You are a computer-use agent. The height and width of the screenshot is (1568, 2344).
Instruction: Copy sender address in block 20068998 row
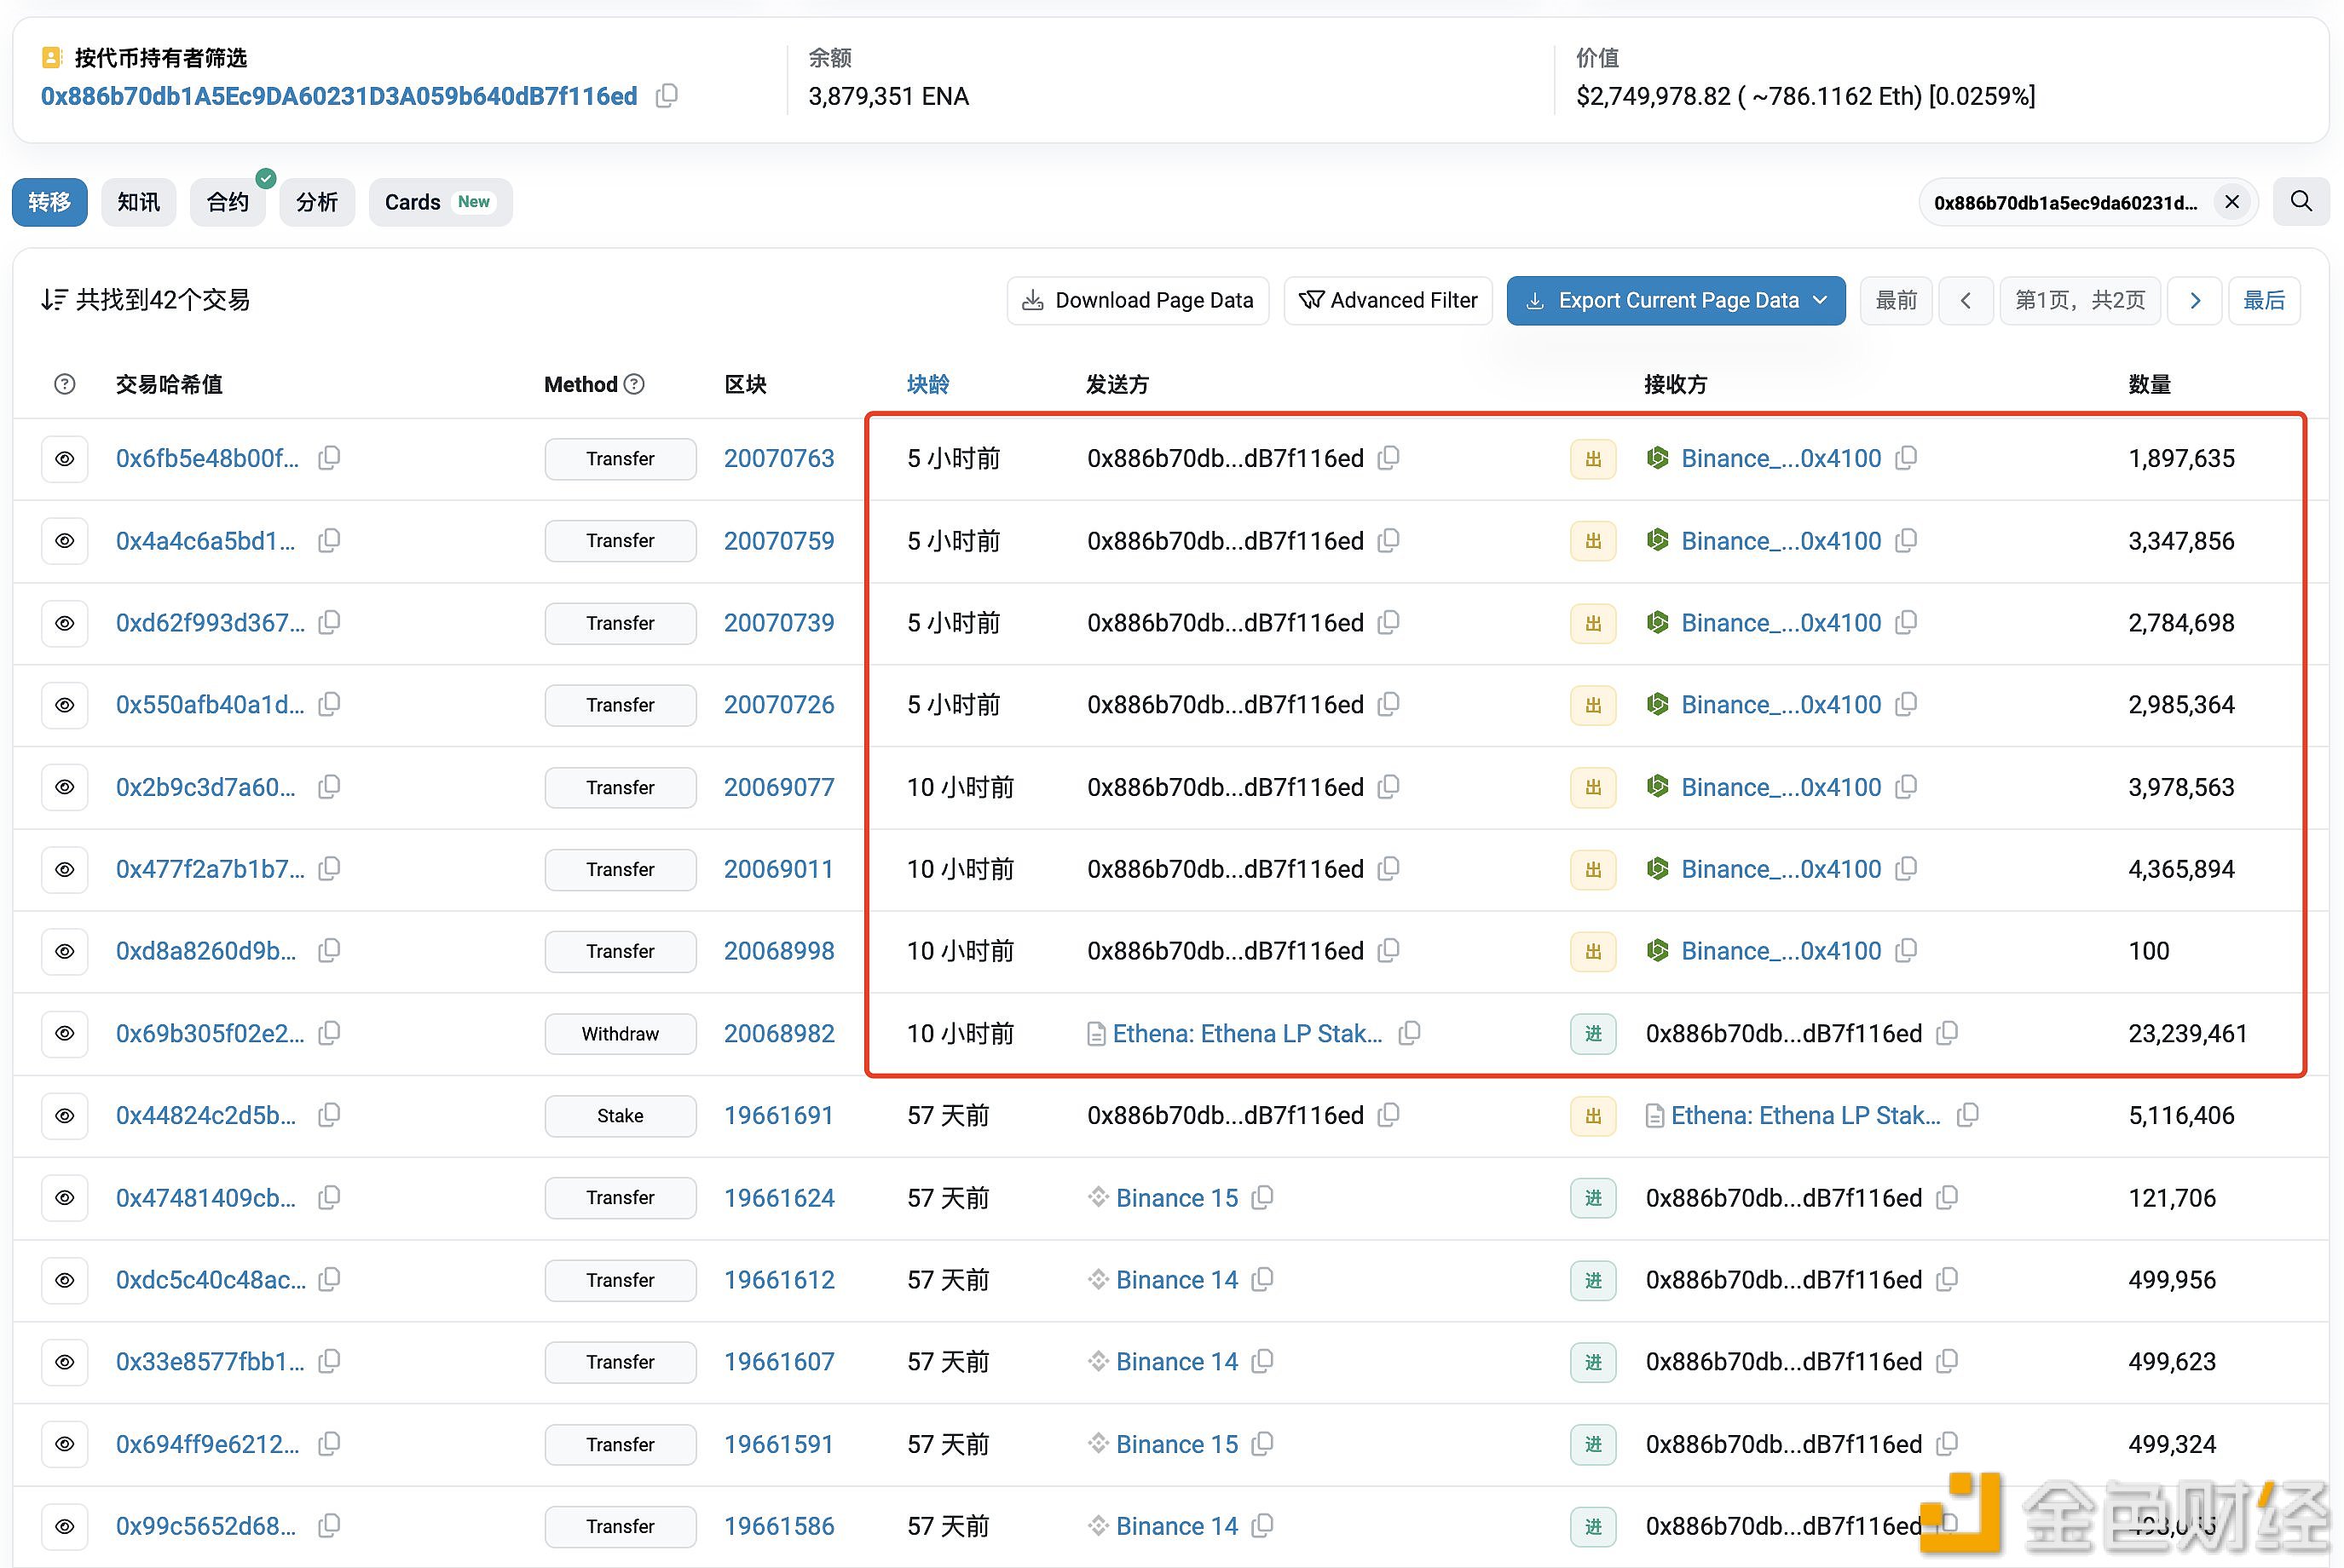tap(1388, 951)
